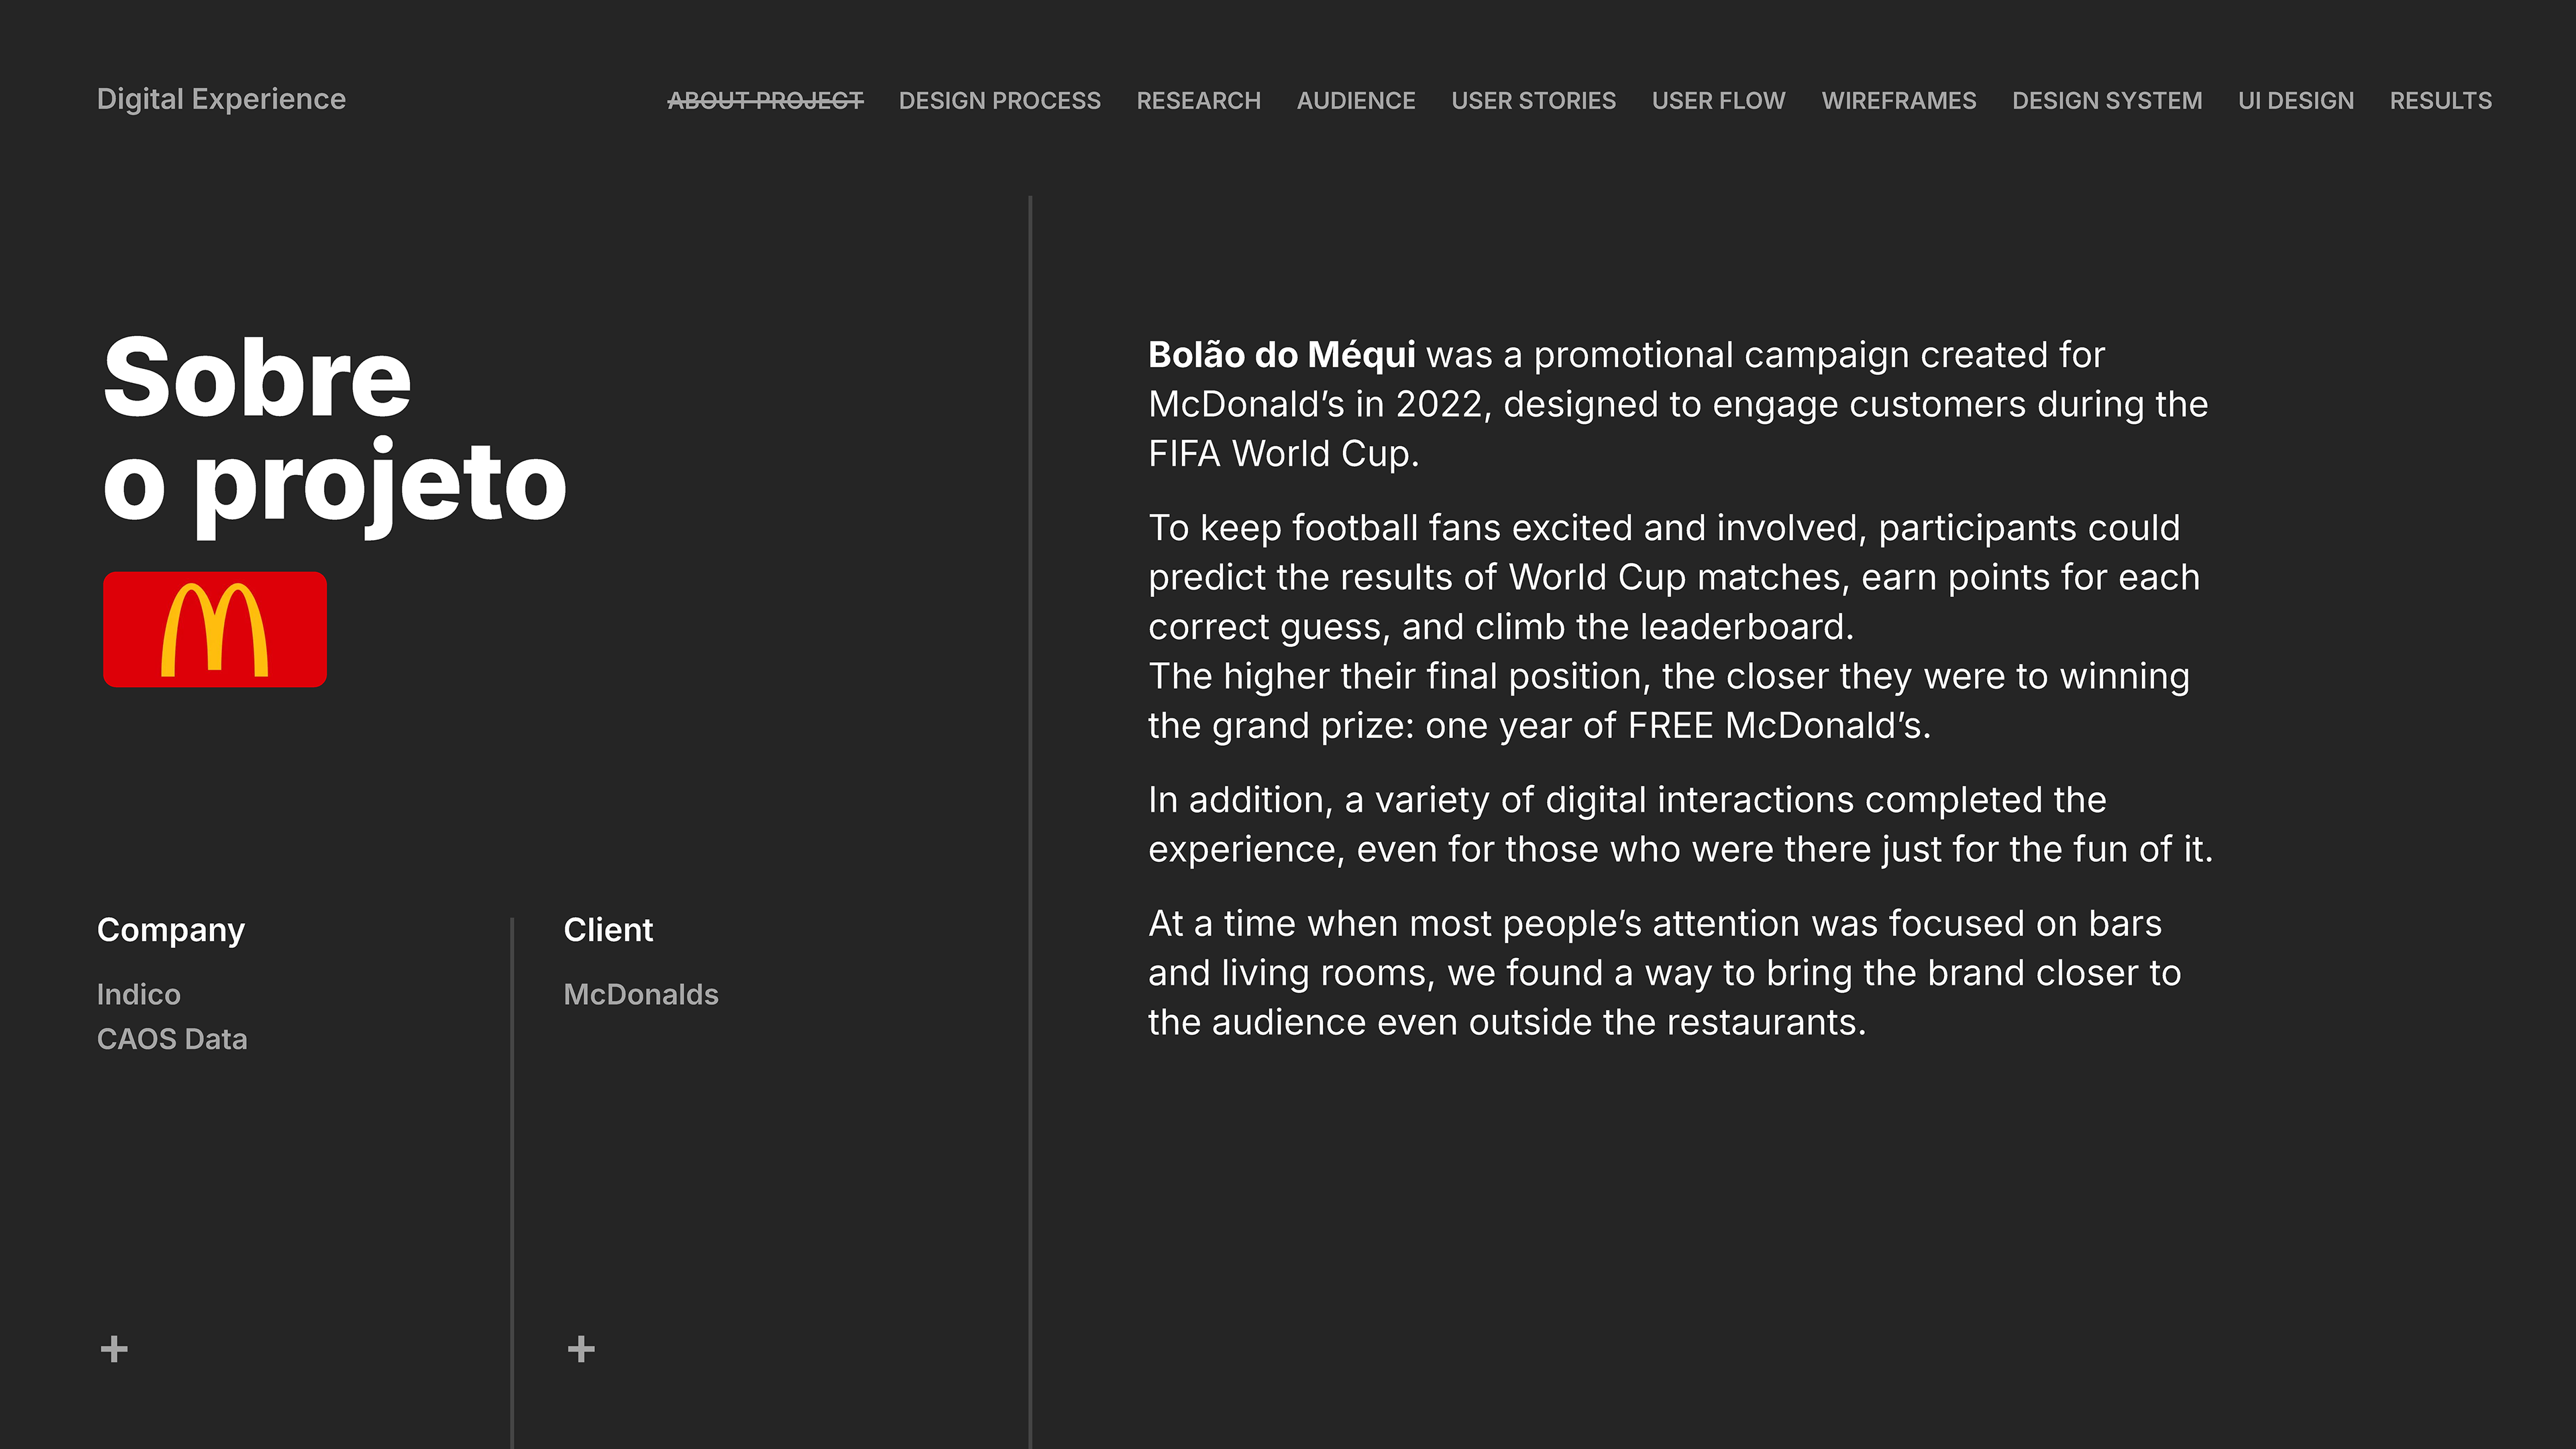Click the Indico company name
This screenshot has width=2576, height=1449.
[139, 994]
